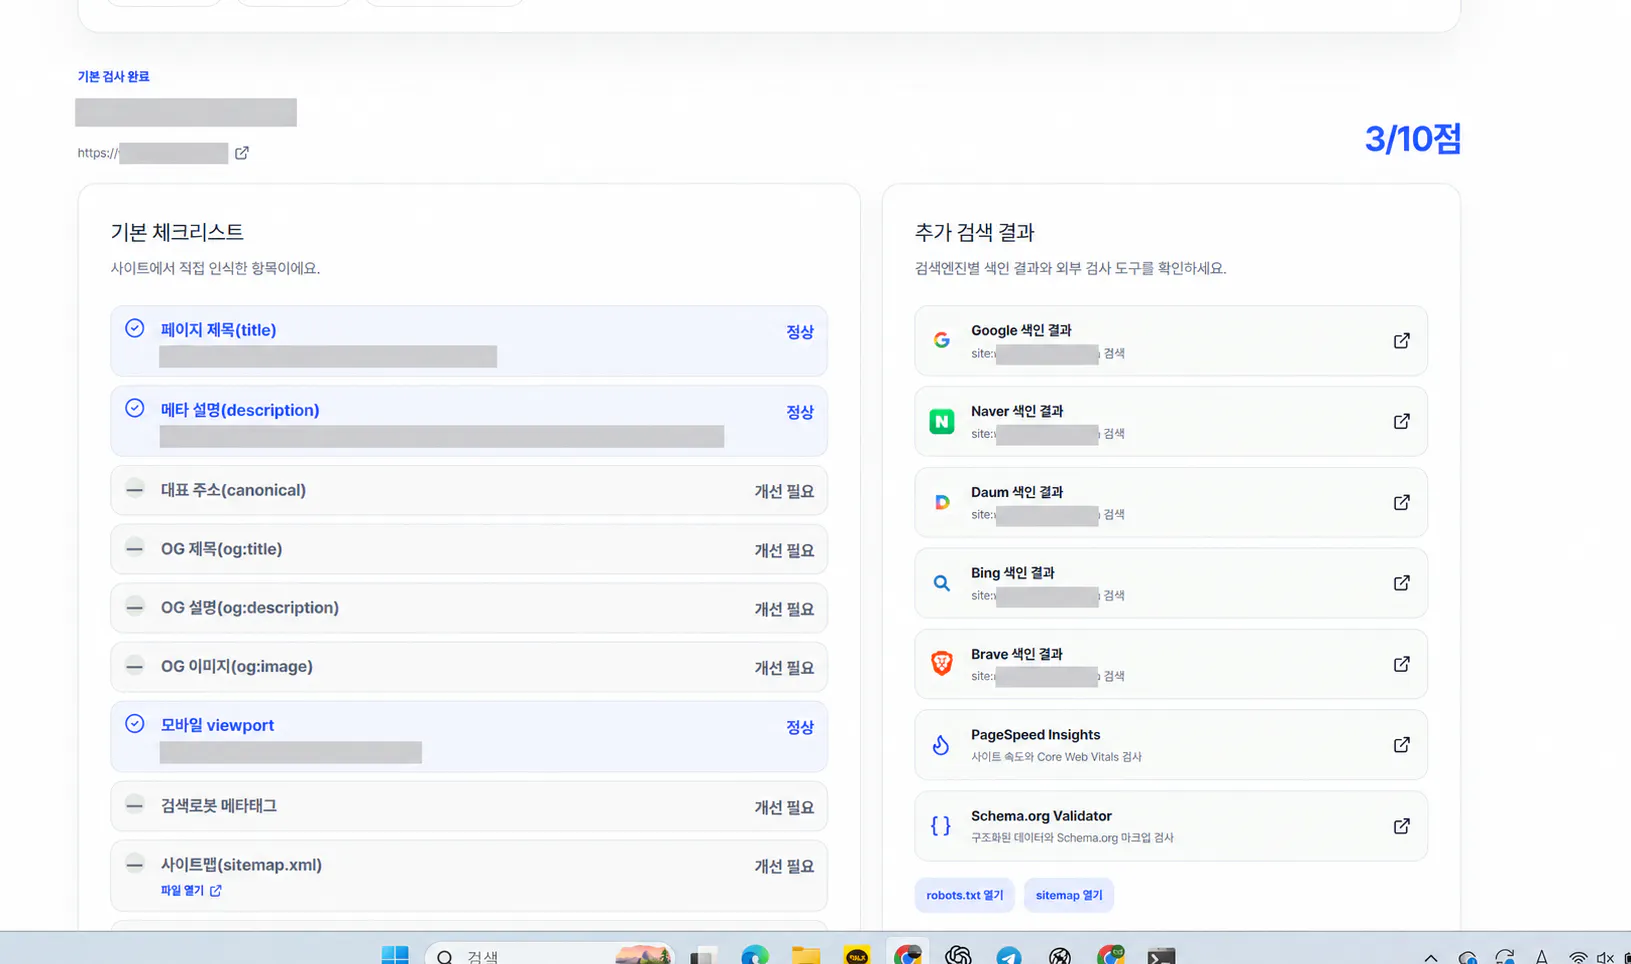Open PageSpeed Insights external link icon

coord(1402,745)
